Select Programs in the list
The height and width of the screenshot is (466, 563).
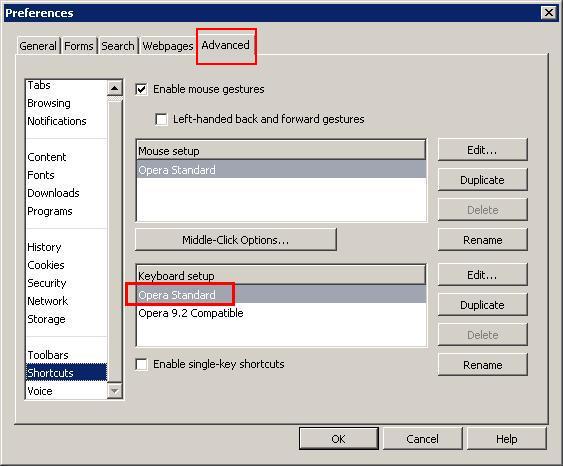(x=66, y=211)
